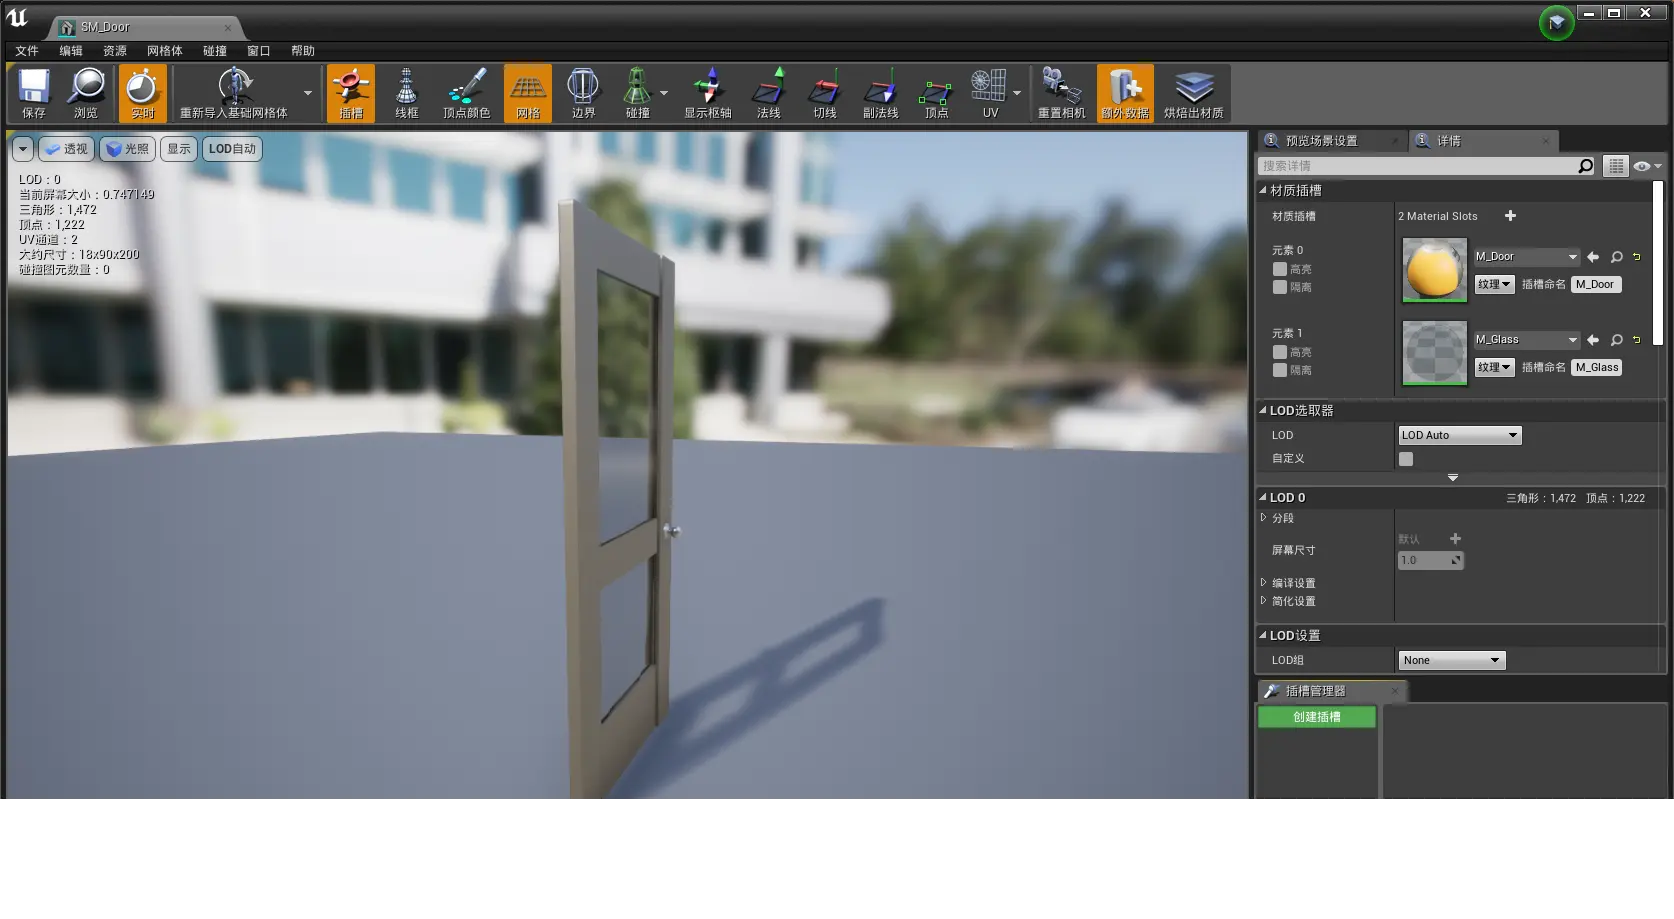Add a material slot with plus icon
This screenshot has height=919, width=1674.
point(1510,216)
